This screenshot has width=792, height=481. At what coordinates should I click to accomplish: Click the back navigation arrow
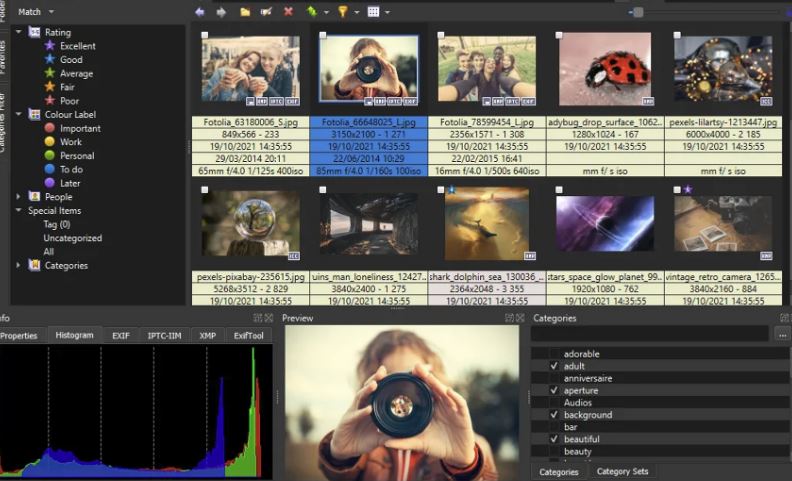[x=200, y=12]
